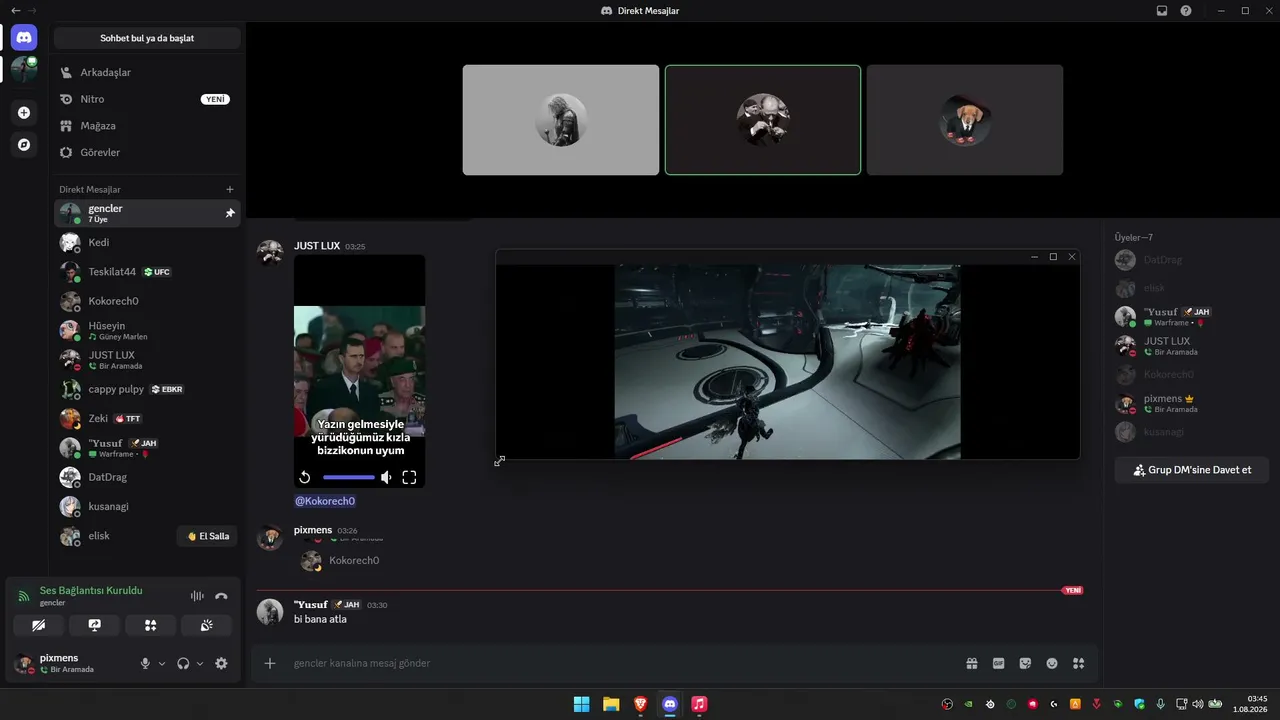Select the dog avatar call participant tile
The height and width of the screenshot is (720, 1280).
(965, 120)
